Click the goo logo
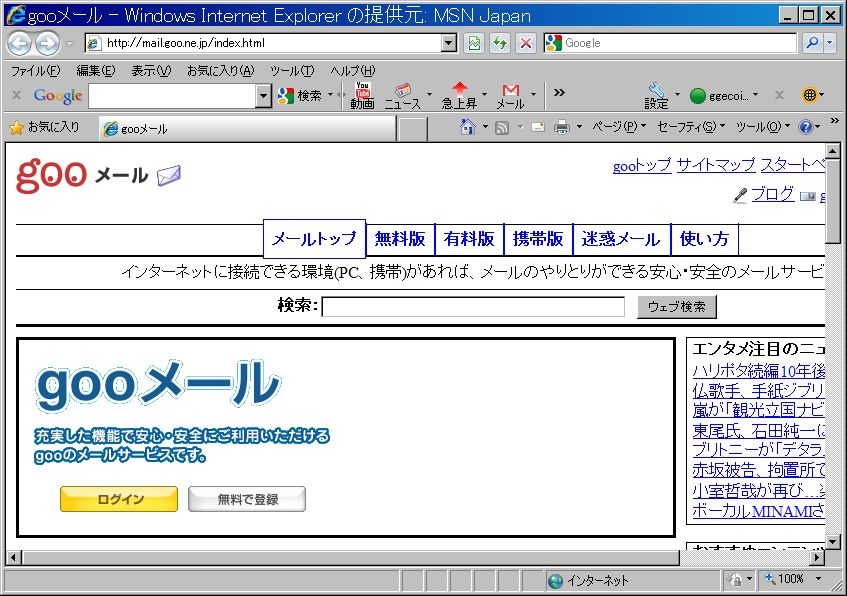This screenshot has height=596, width=847. point(51,174)
